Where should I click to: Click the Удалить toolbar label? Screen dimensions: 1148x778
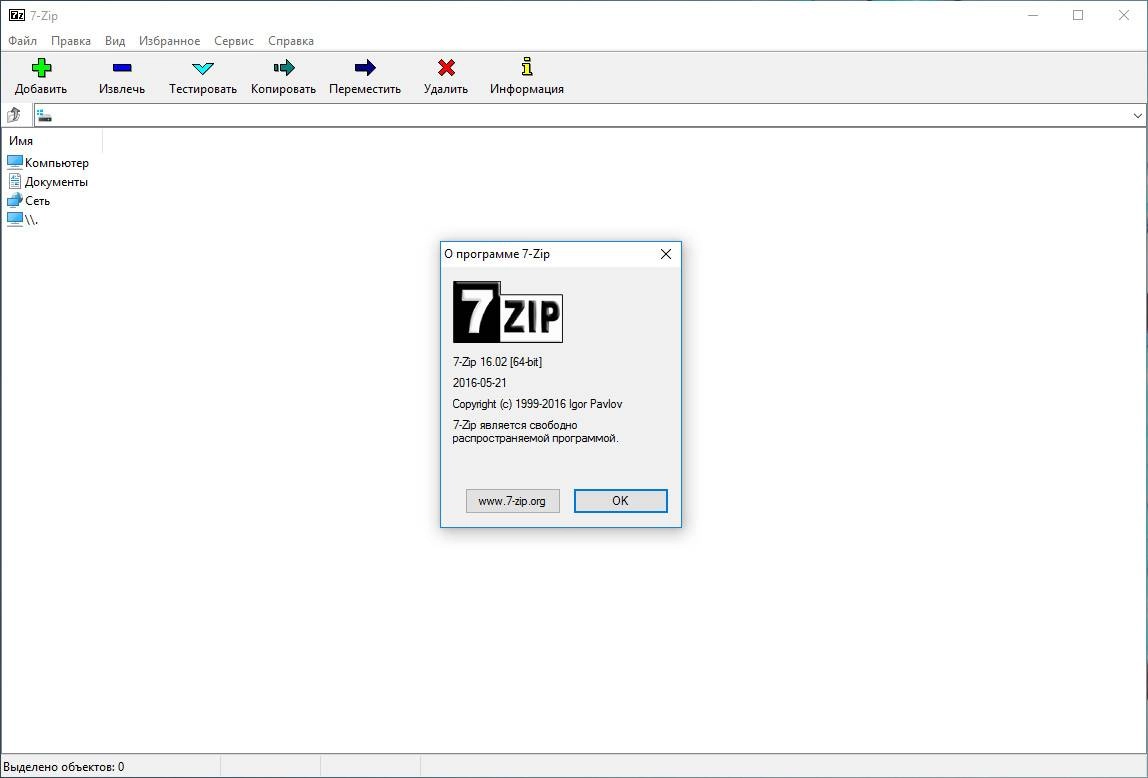(x=446, y=89)
